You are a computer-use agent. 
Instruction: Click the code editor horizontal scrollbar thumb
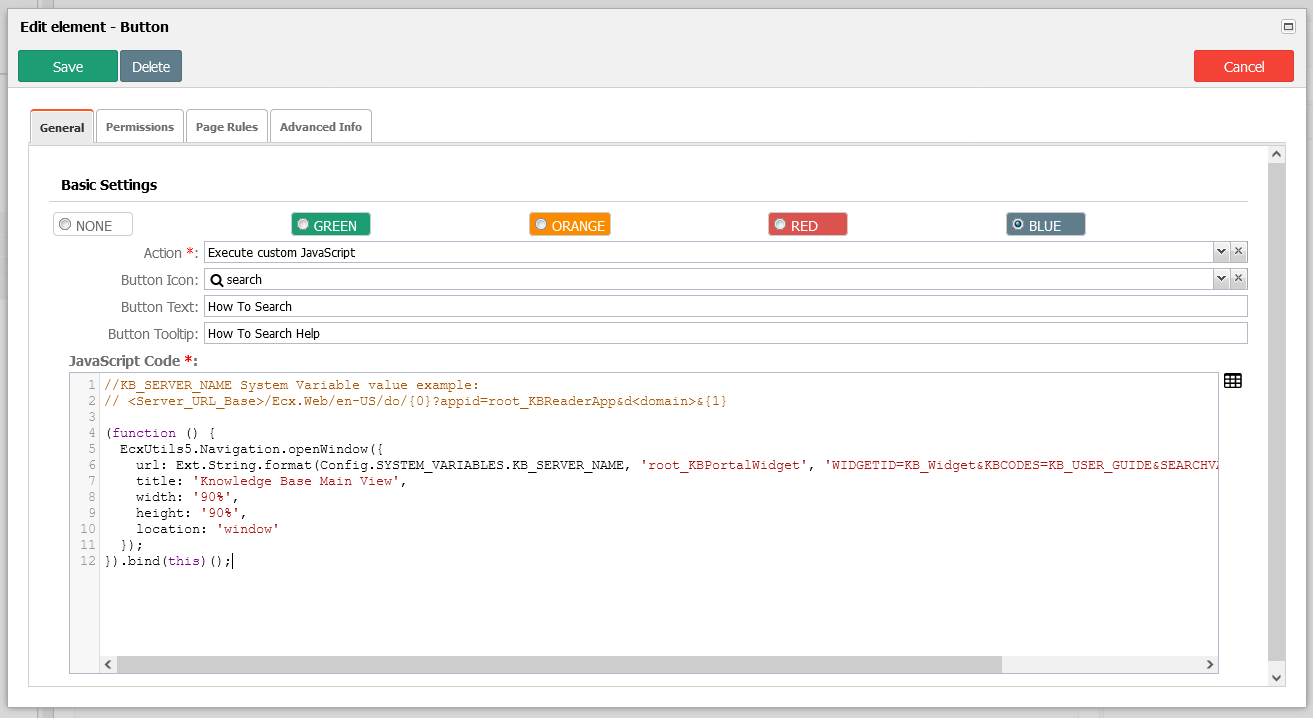[x=559, y=665]
